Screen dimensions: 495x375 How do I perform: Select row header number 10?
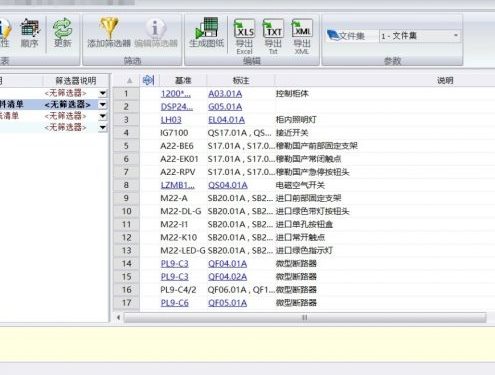(126, 211)
